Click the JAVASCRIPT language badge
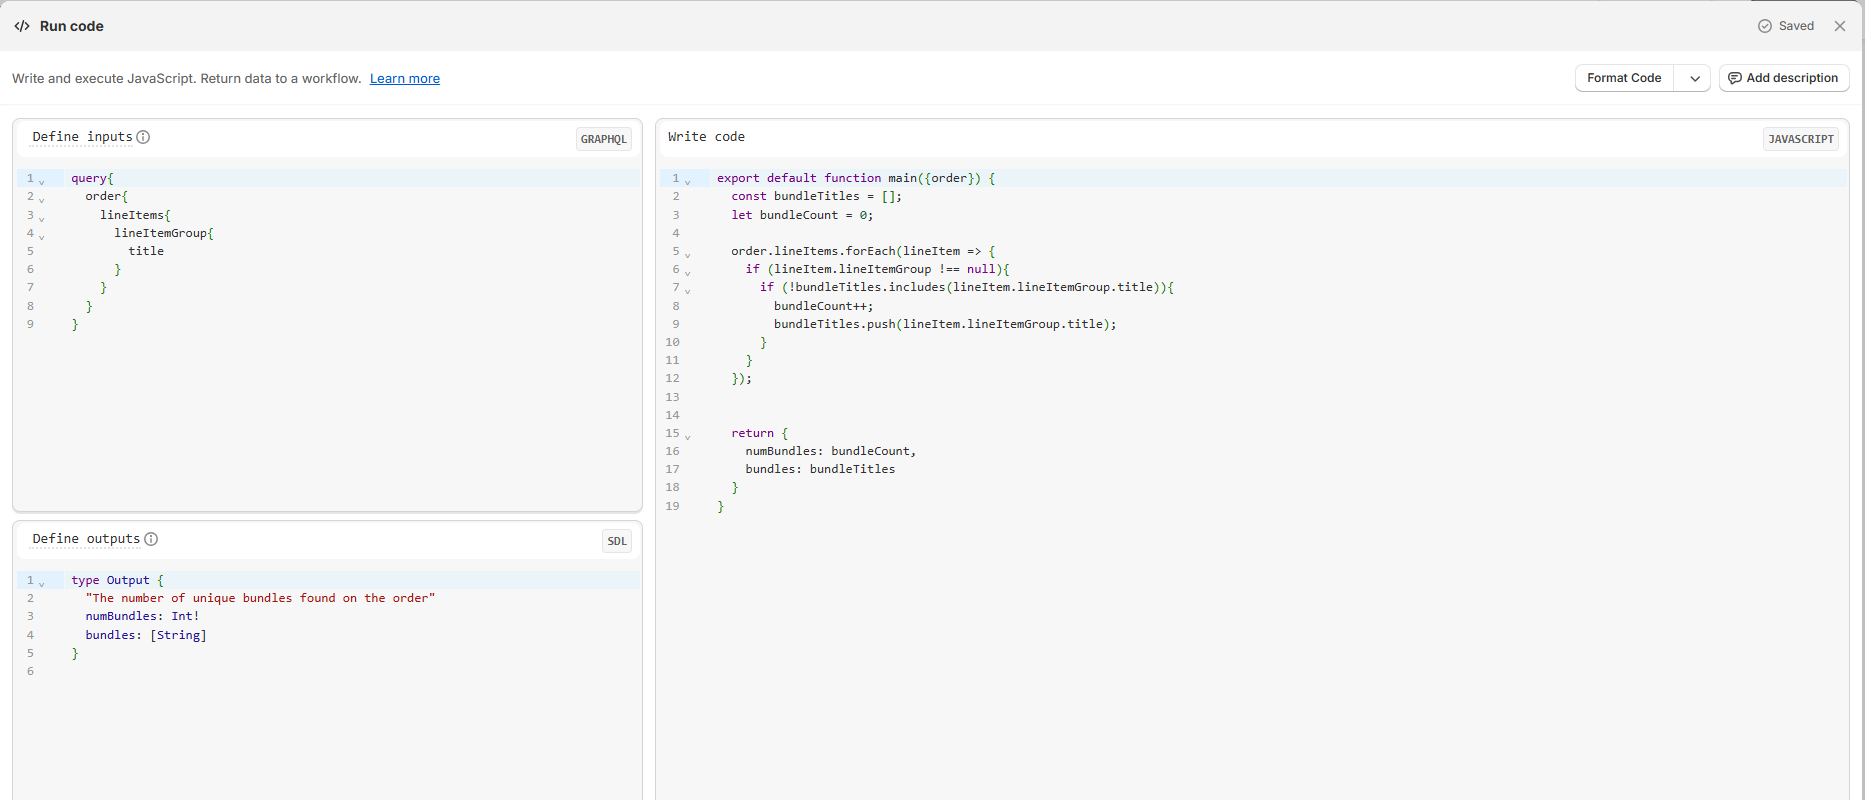 1800,139
